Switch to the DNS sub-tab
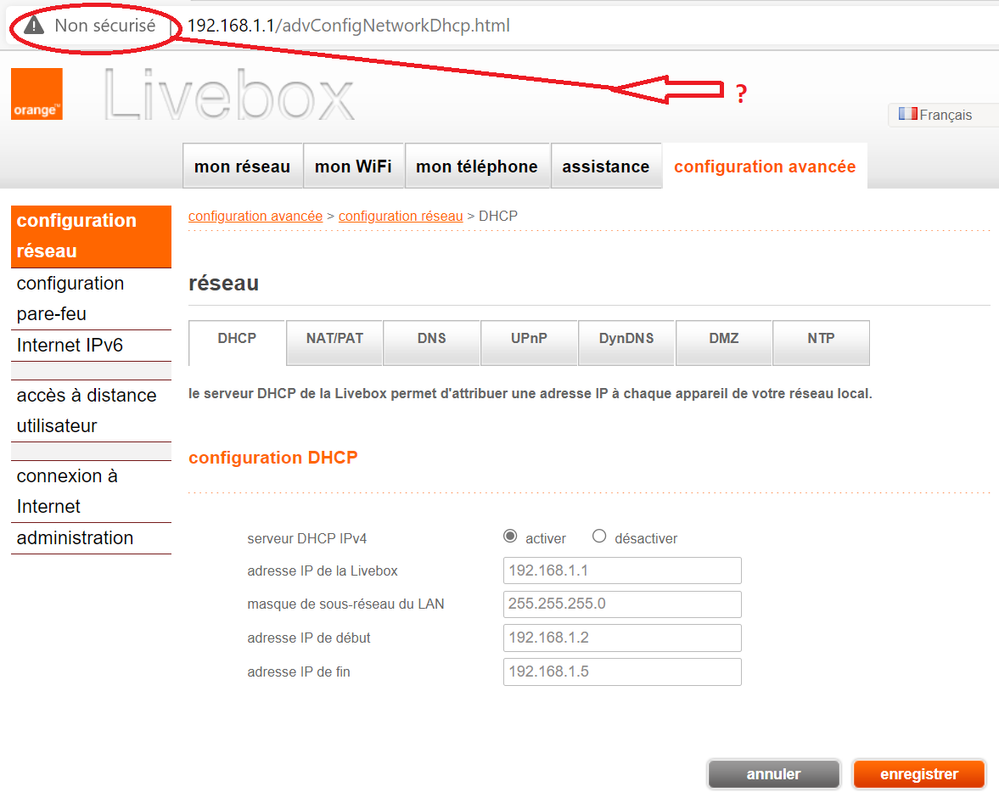Screen dimensions: 999x810 pyautogui.click(x=431, y=342)
